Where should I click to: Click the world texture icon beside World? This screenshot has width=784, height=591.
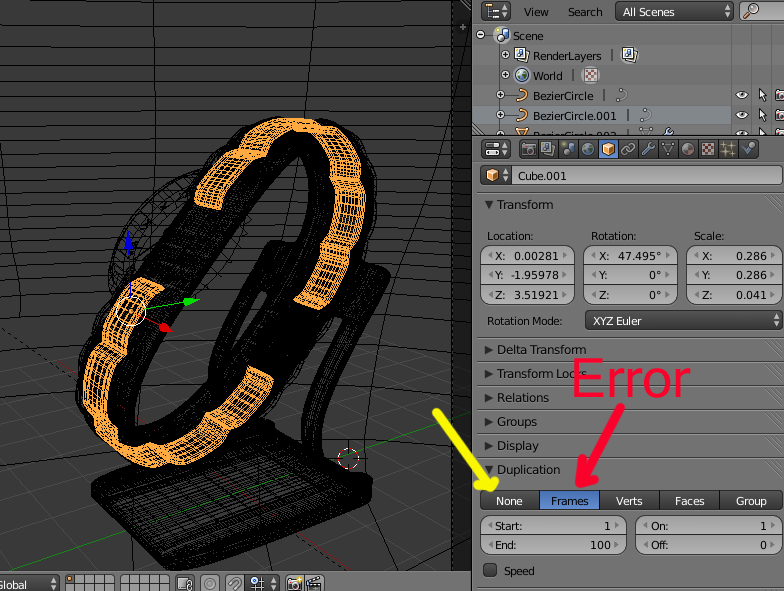pyautogui.click(x=590, y=75)
